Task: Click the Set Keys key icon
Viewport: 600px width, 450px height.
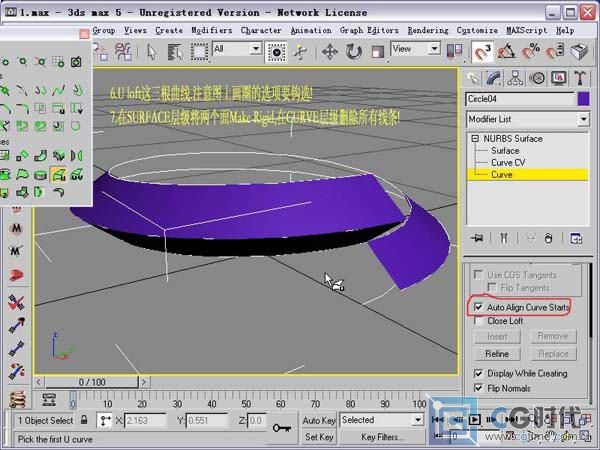Action: tap(282, 427)
